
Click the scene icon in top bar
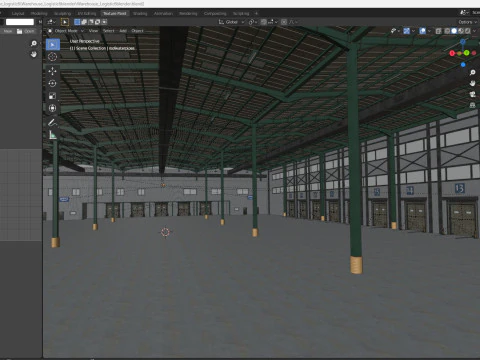[464, 12]
